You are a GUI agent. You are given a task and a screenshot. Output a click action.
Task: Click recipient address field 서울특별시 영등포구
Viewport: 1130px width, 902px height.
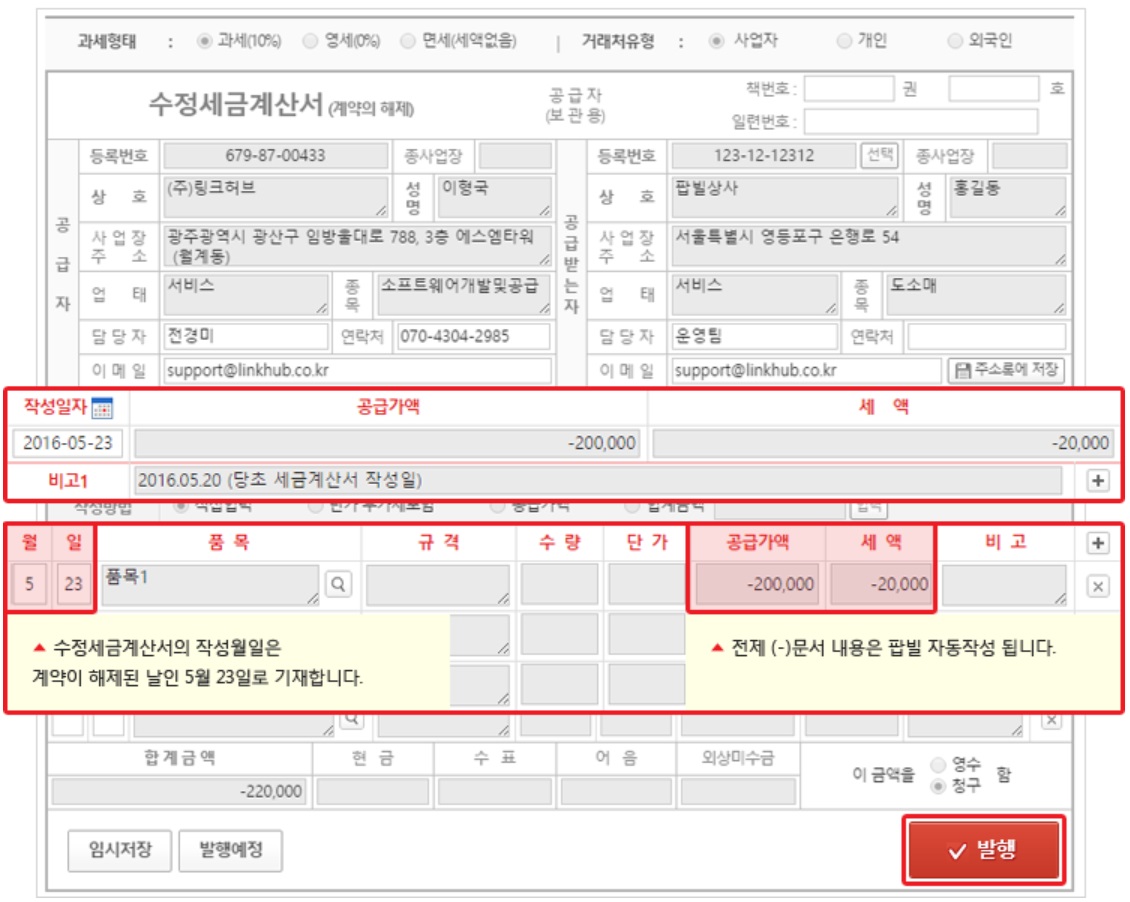(869, 246)
